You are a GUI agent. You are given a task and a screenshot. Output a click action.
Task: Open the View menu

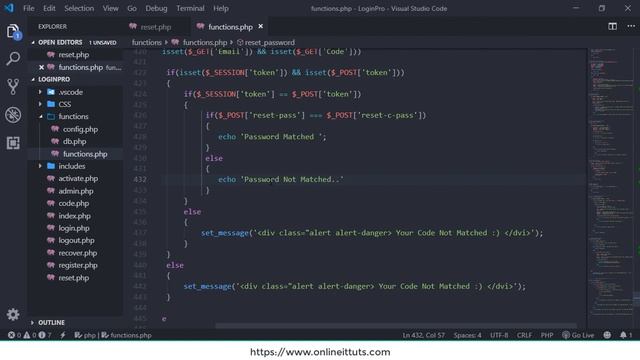tap(110, 9)
